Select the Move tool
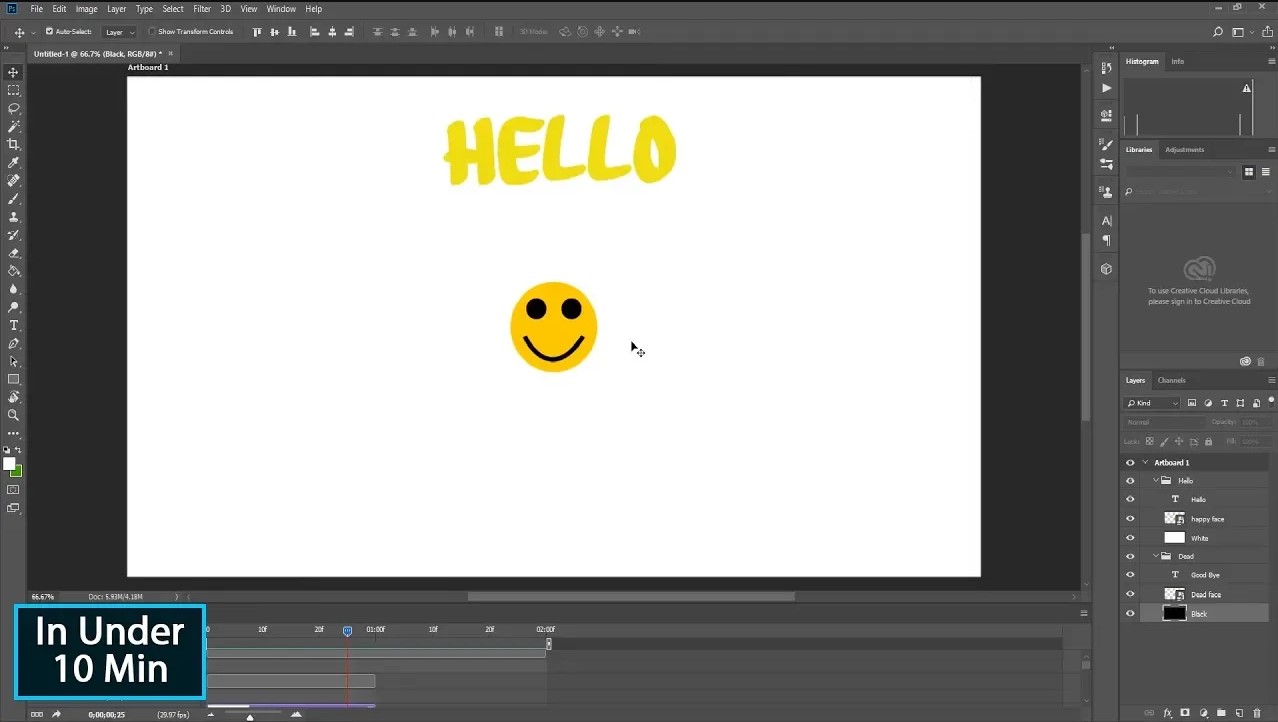Viewport: 1278px width, 722px height. [13, 72]
